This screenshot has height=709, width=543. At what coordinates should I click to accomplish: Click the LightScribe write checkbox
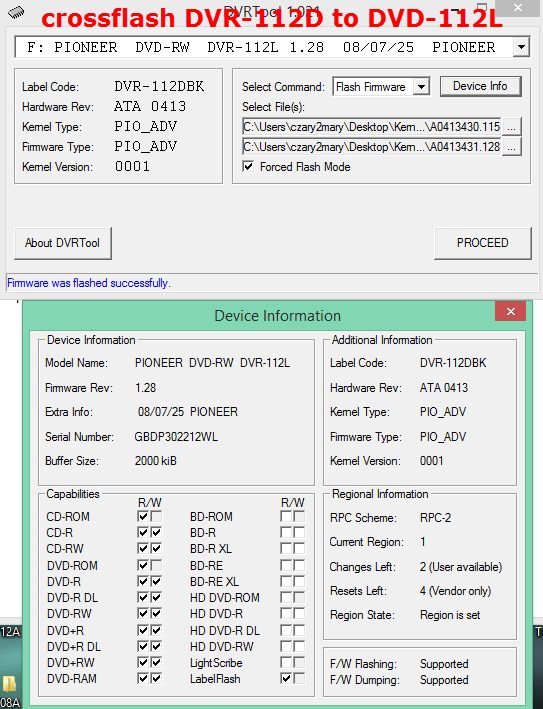tap(299, 662)
